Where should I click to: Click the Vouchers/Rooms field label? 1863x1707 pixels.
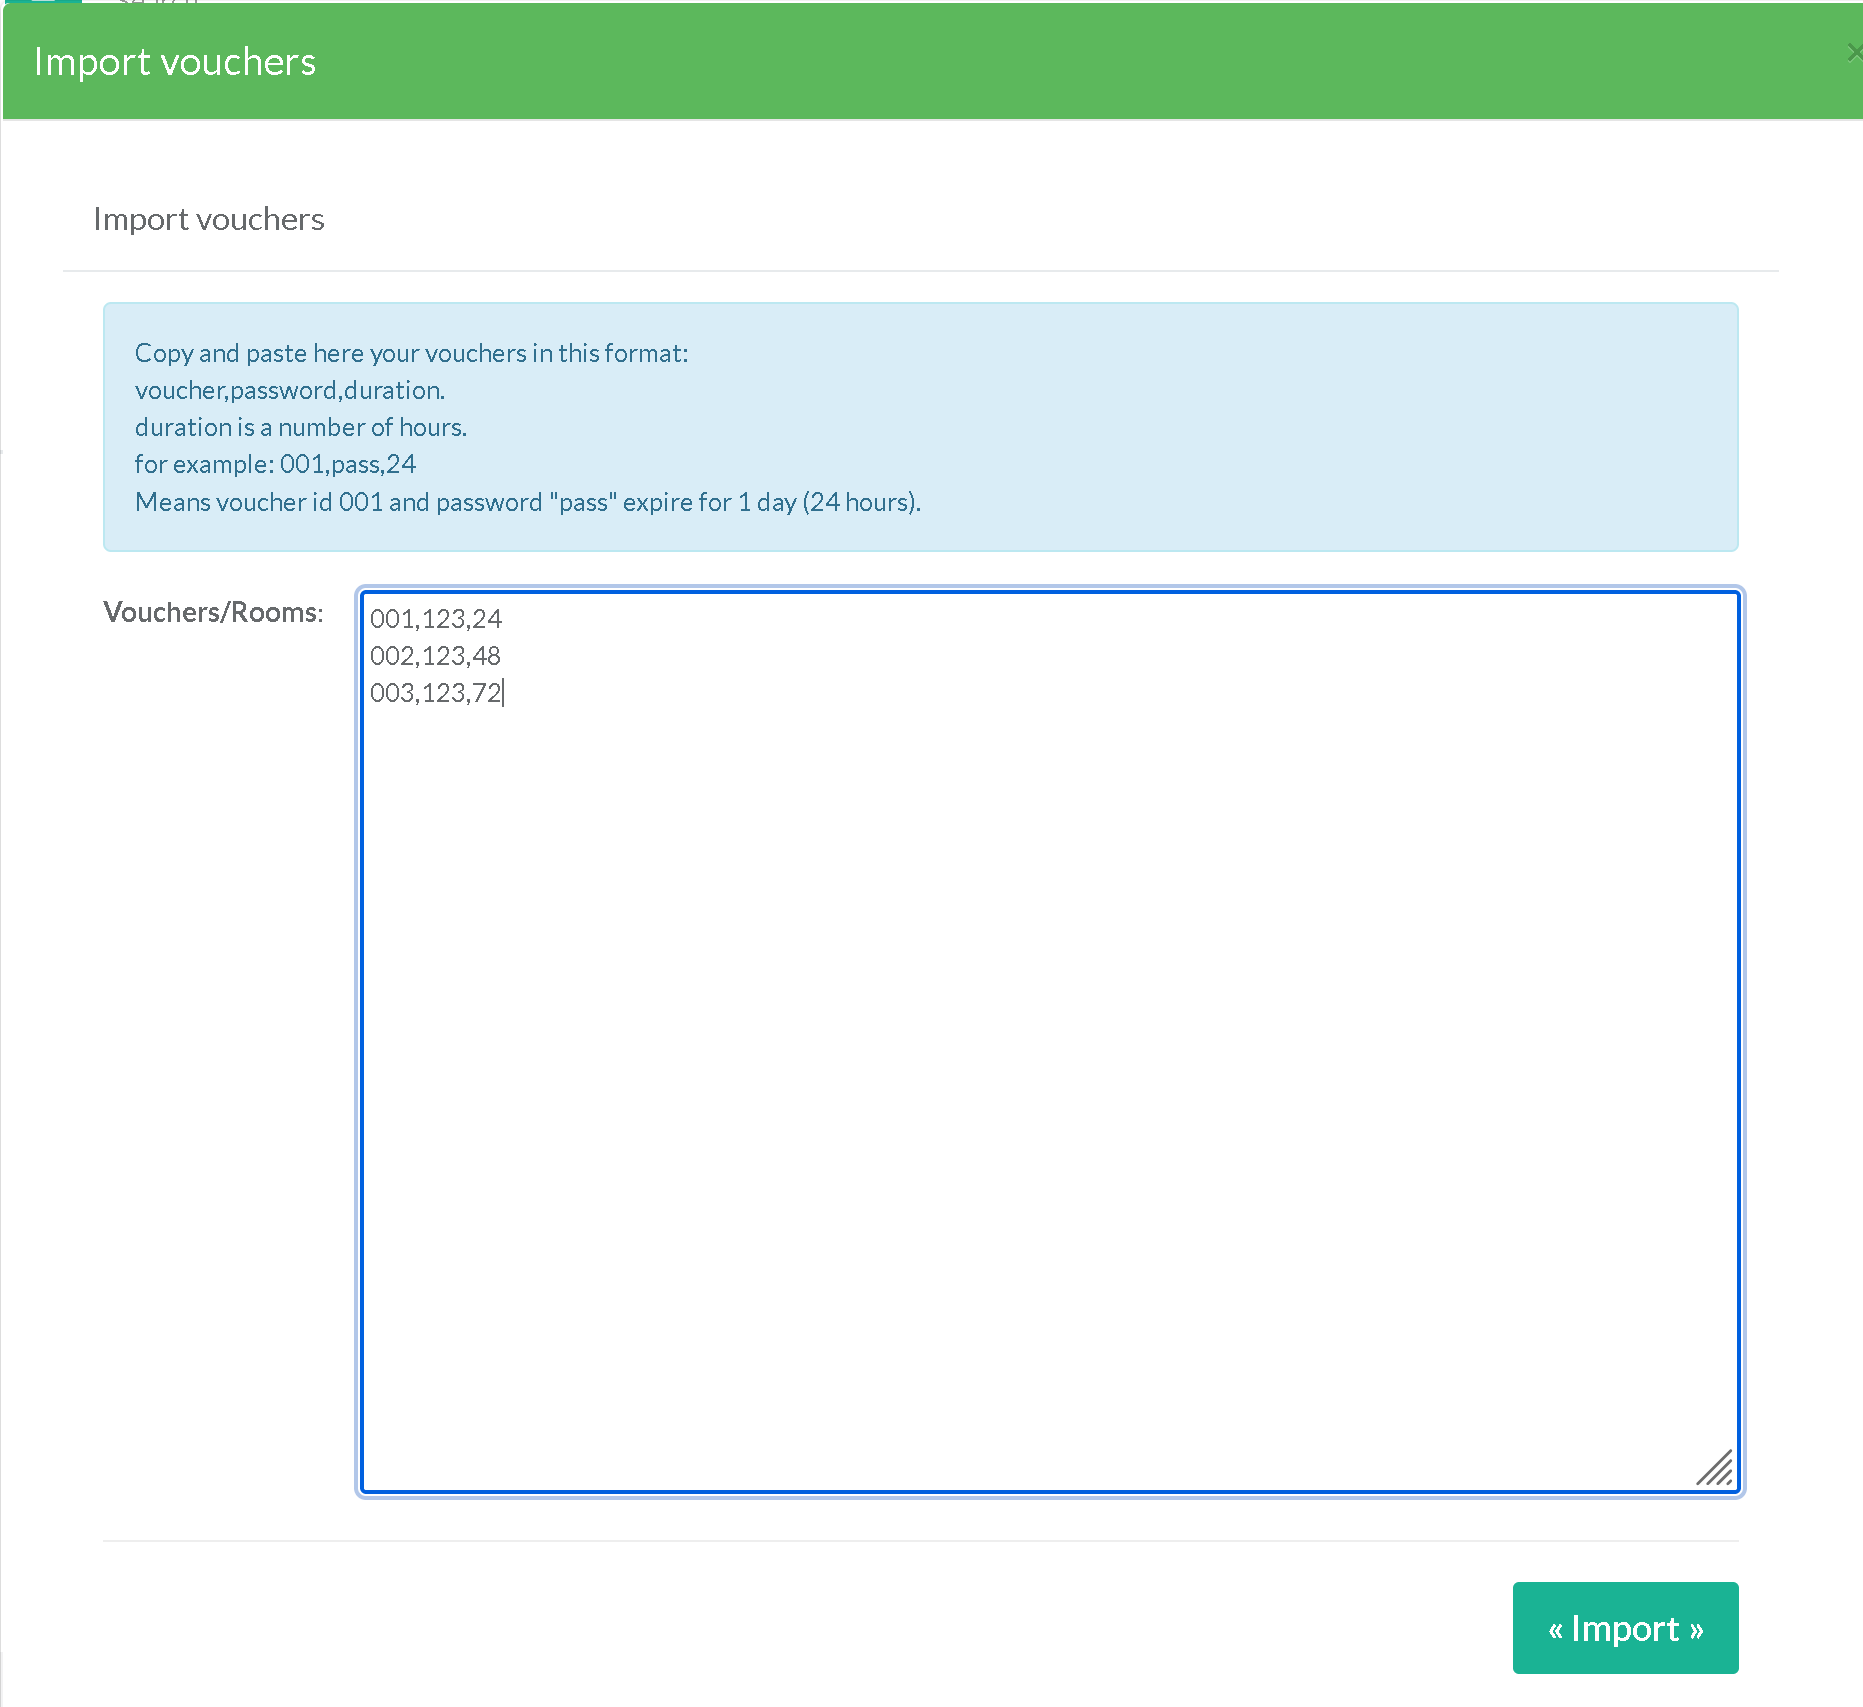tap(213, 612)
